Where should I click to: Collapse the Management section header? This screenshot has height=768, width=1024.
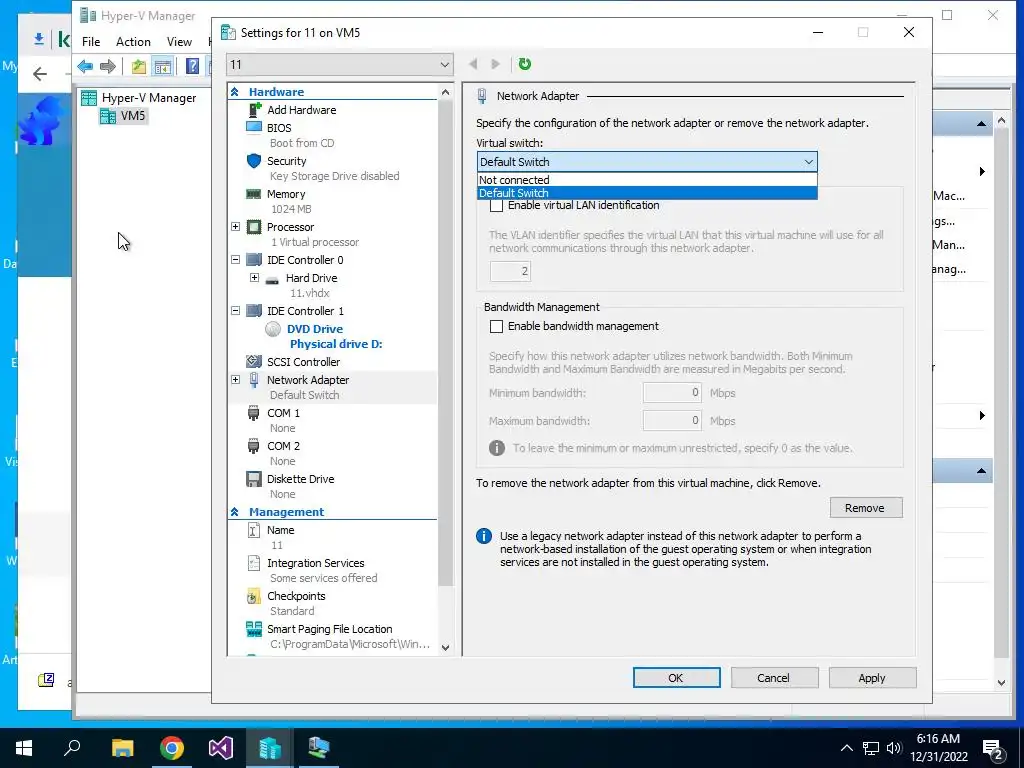234,512
